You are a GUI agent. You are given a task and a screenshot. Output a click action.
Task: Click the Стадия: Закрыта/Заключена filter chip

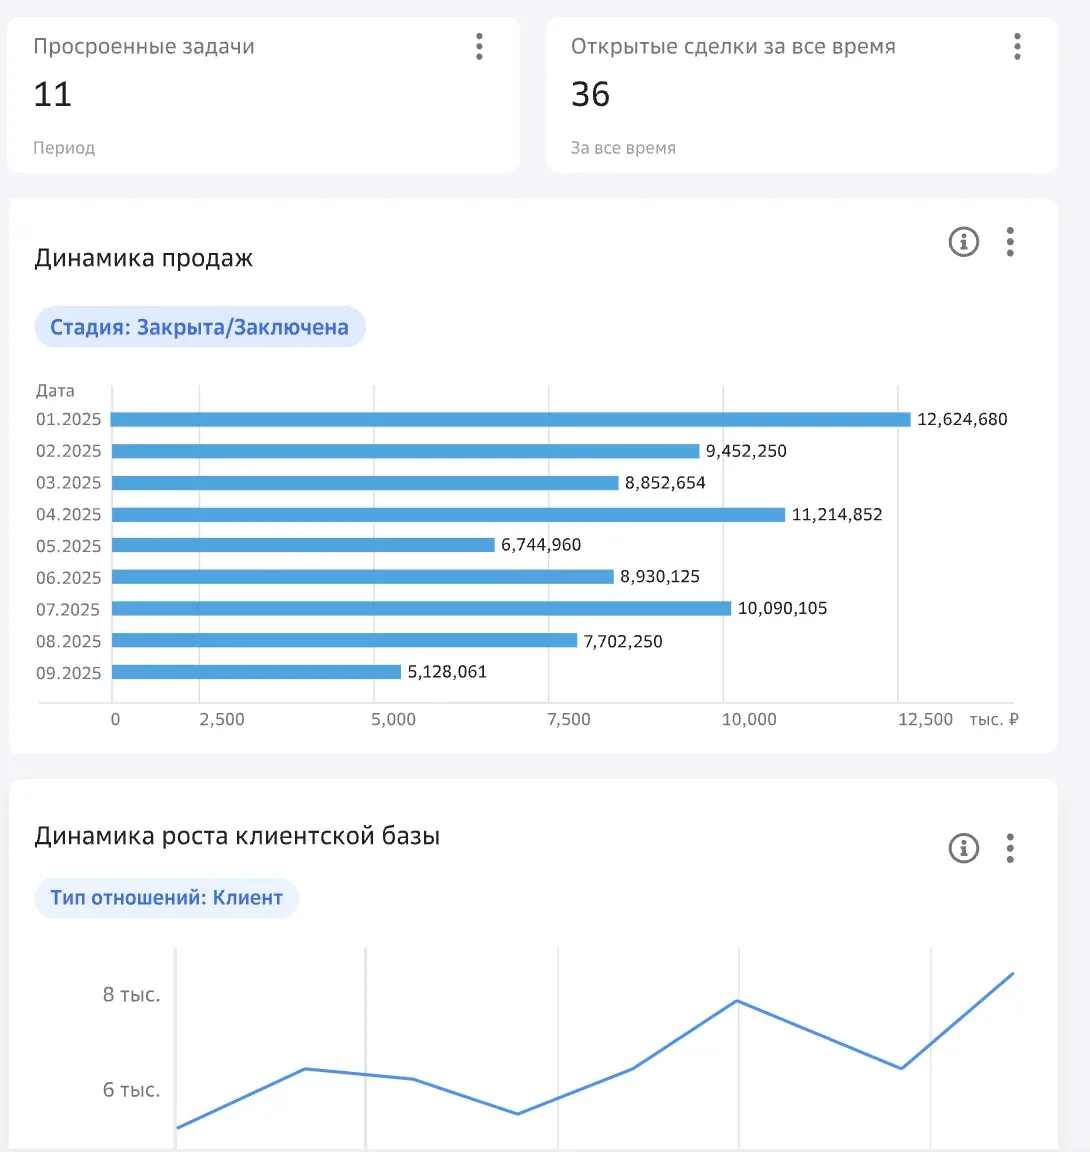coord(200,327)
